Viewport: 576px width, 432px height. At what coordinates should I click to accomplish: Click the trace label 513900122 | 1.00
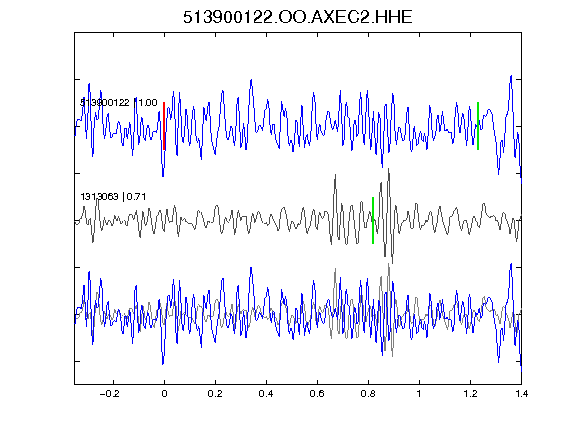coord(119,102)
